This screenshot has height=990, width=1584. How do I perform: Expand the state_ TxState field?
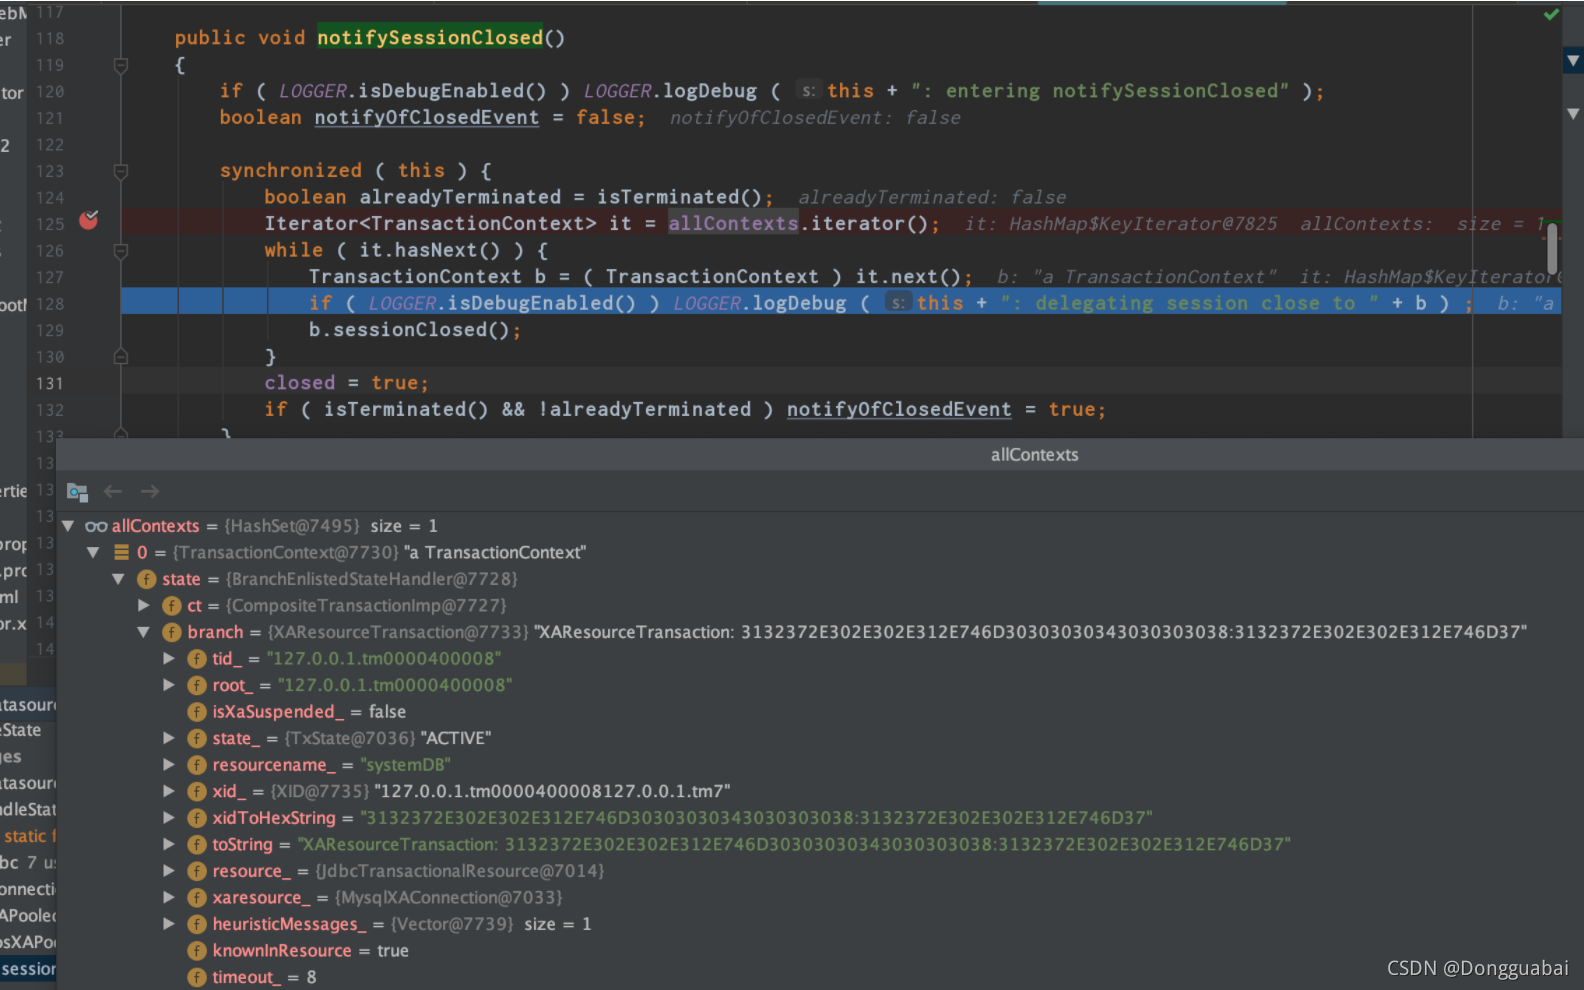(x=169, y=738)
